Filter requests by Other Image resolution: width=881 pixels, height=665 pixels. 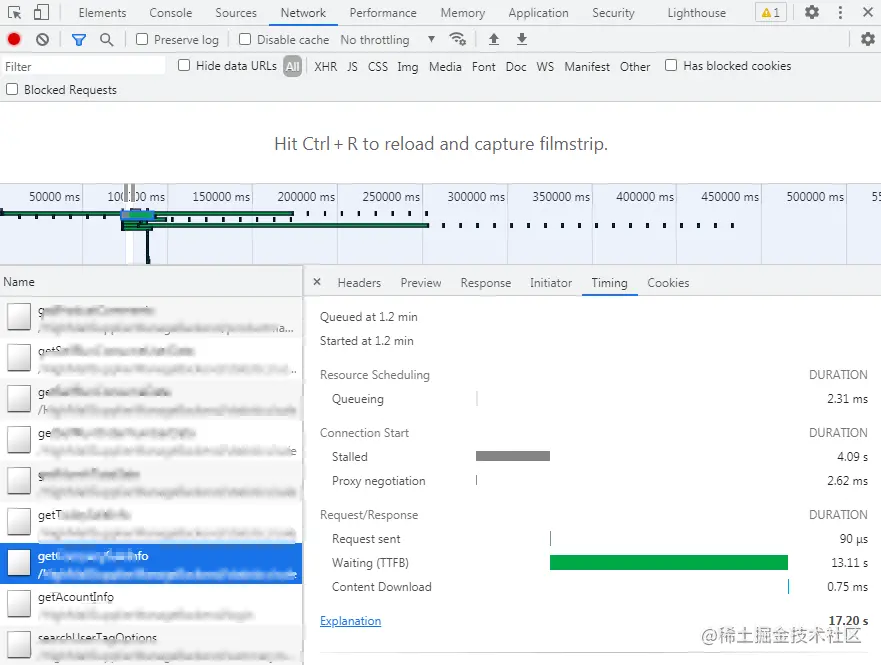pos(635,66)
